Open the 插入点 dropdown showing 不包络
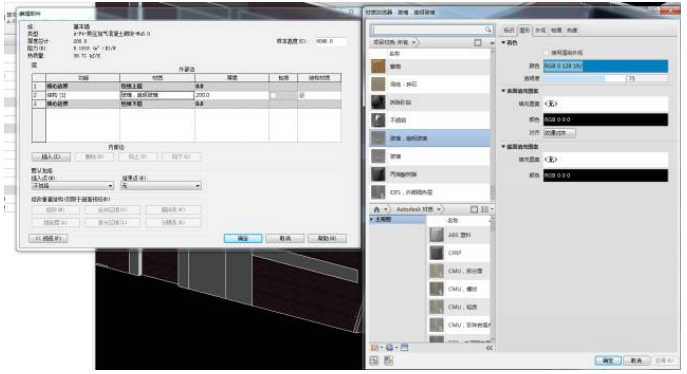 [73, 186]
